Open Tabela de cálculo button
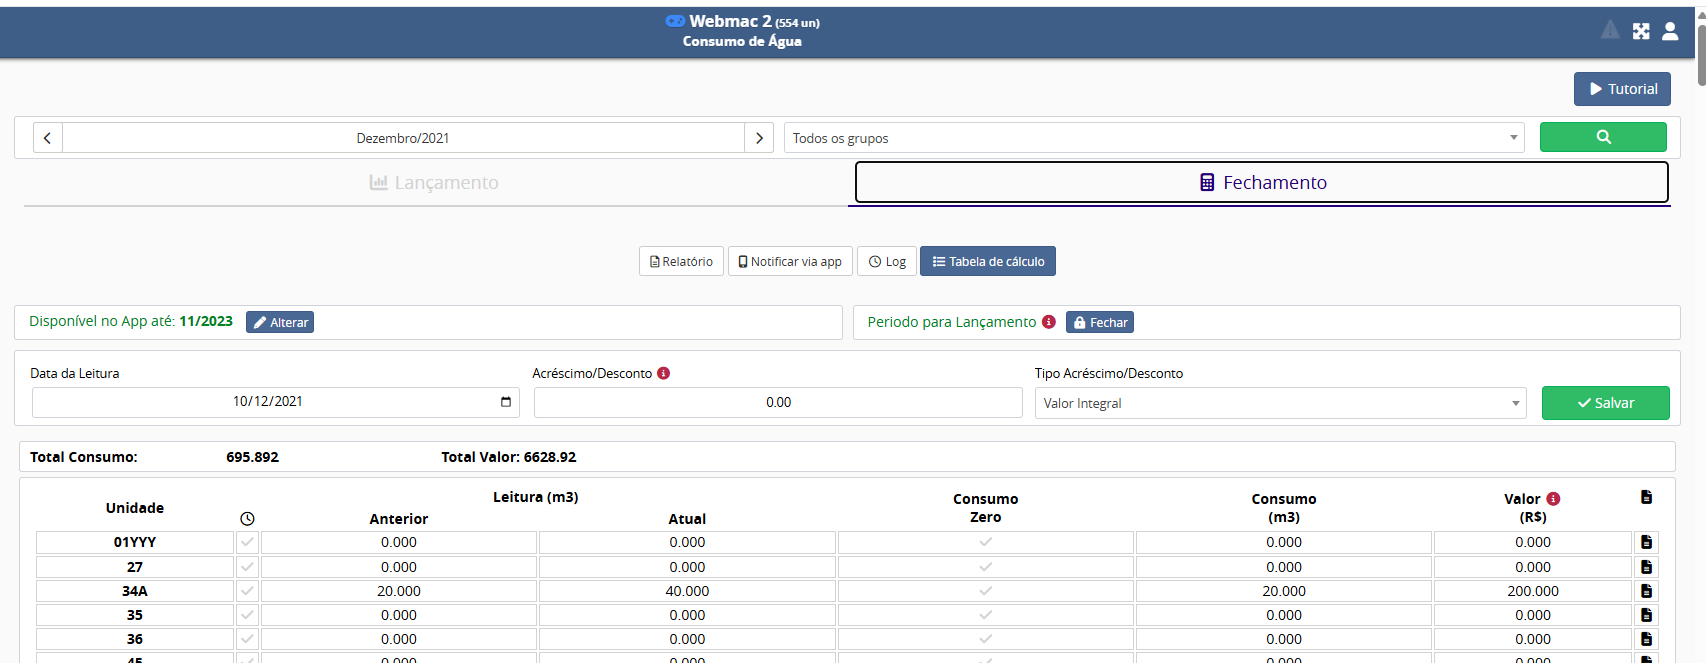This screenshot has width=1706, height=663. pyautogui.click(x=988, y=261)
